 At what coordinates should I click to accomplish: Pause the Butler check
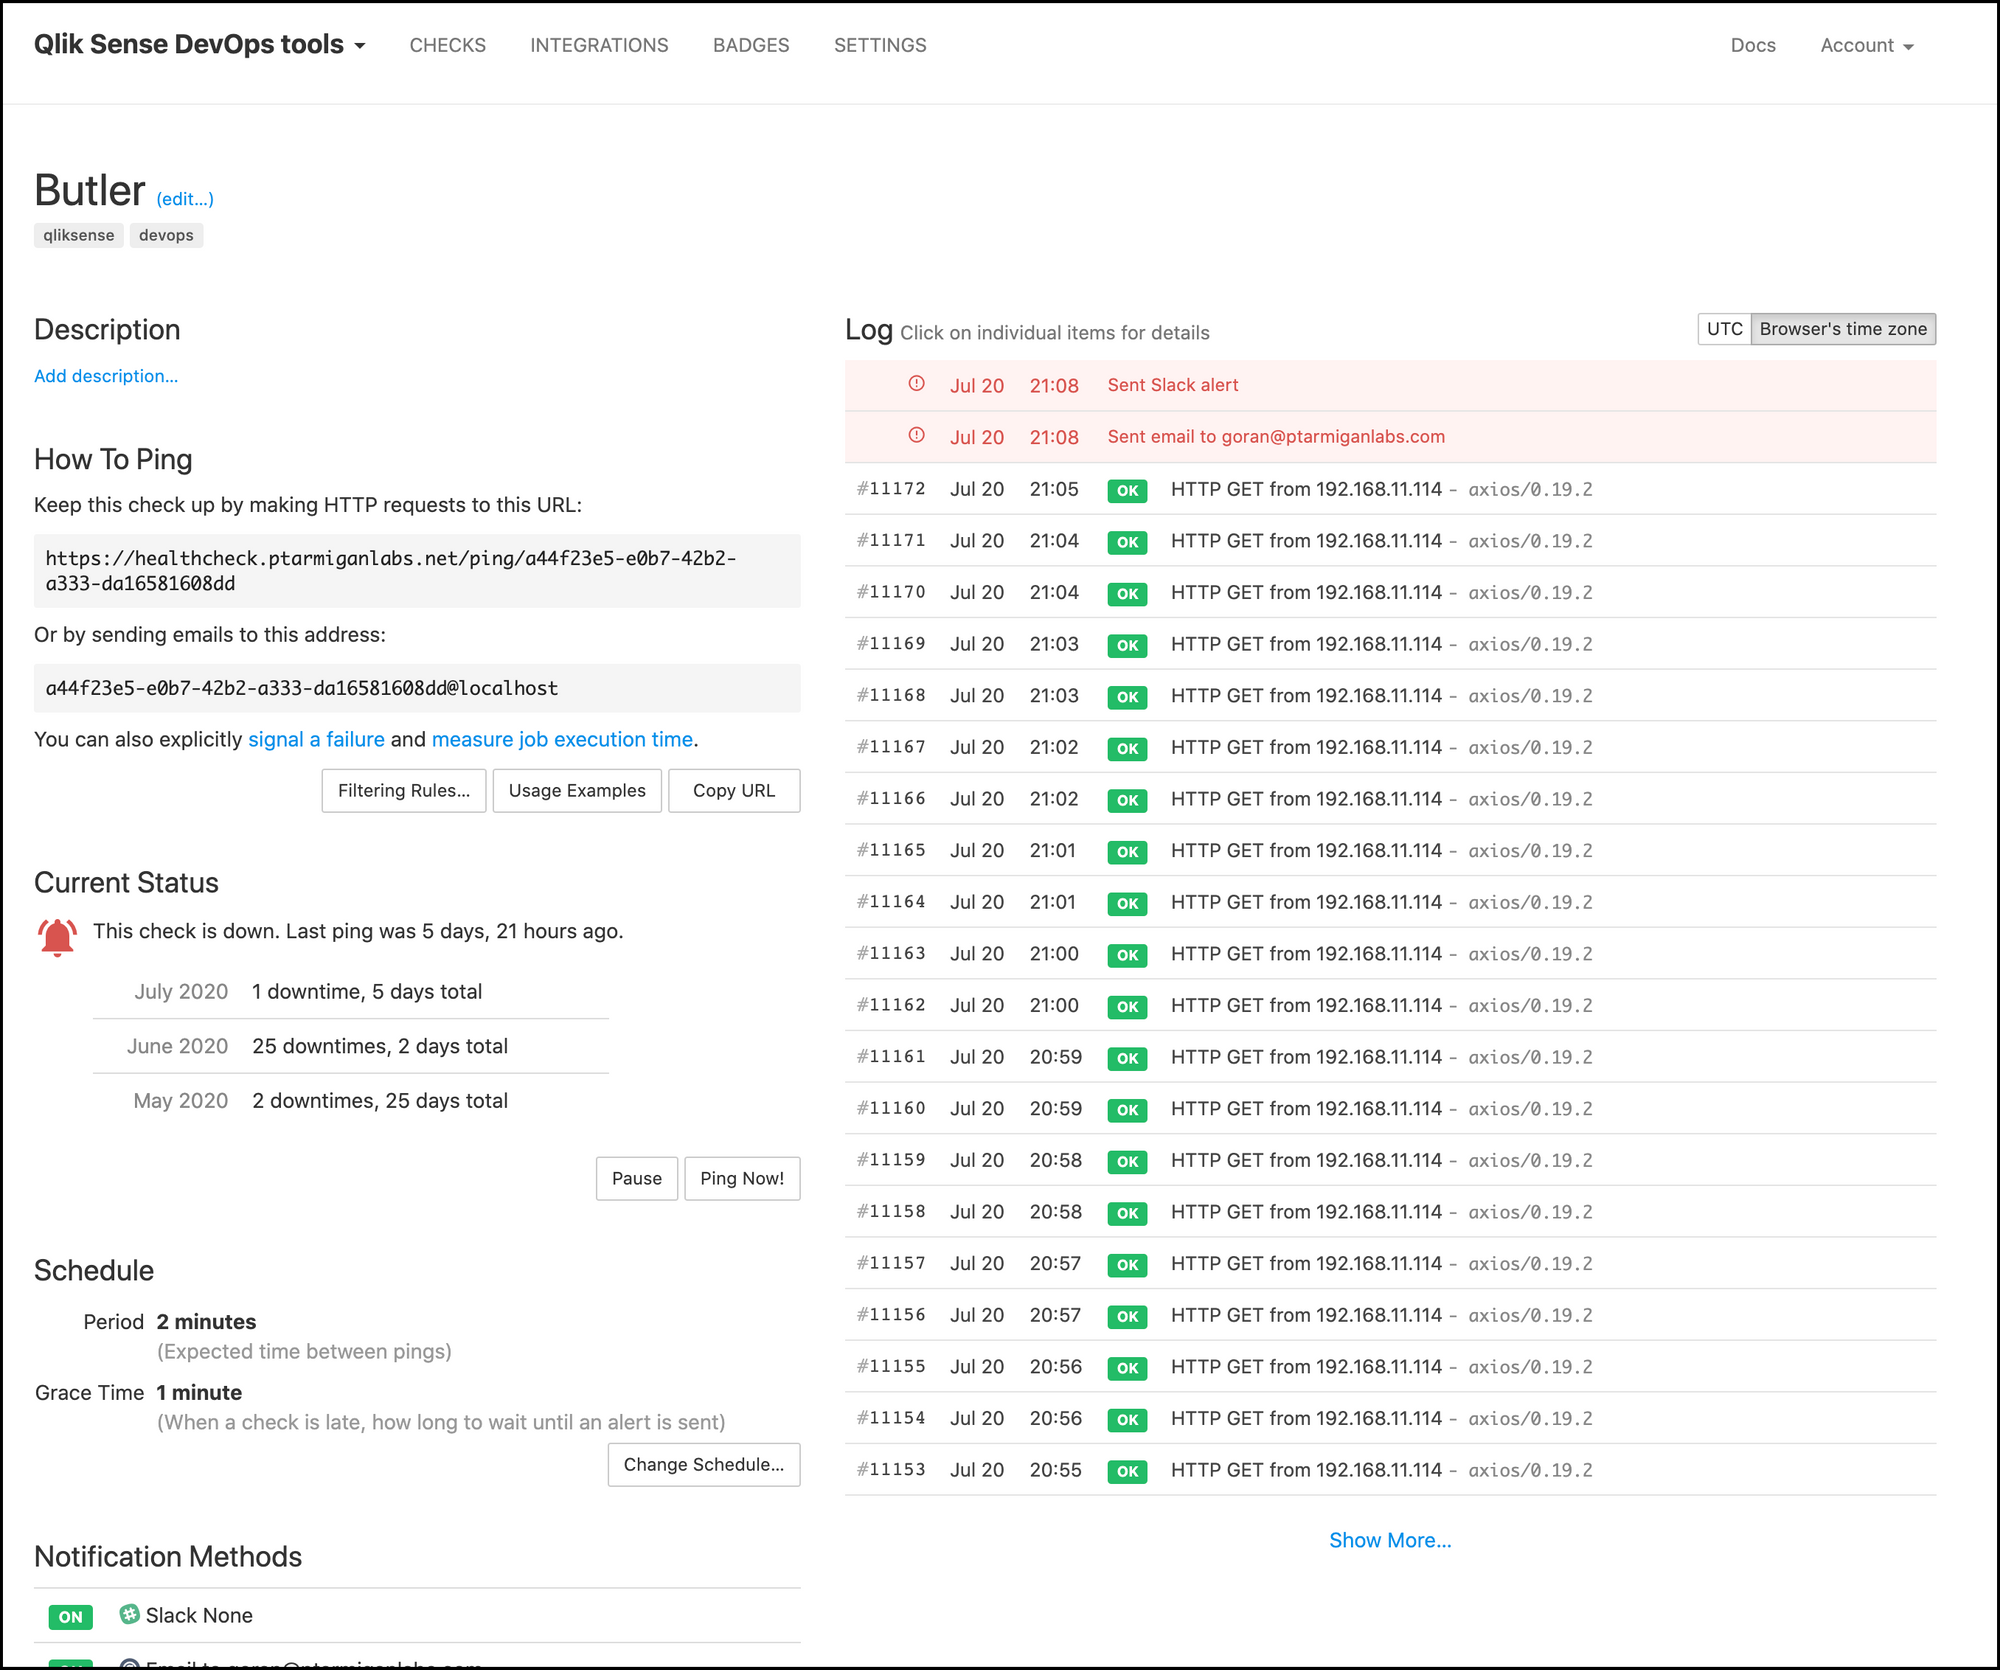point(637,1178)
